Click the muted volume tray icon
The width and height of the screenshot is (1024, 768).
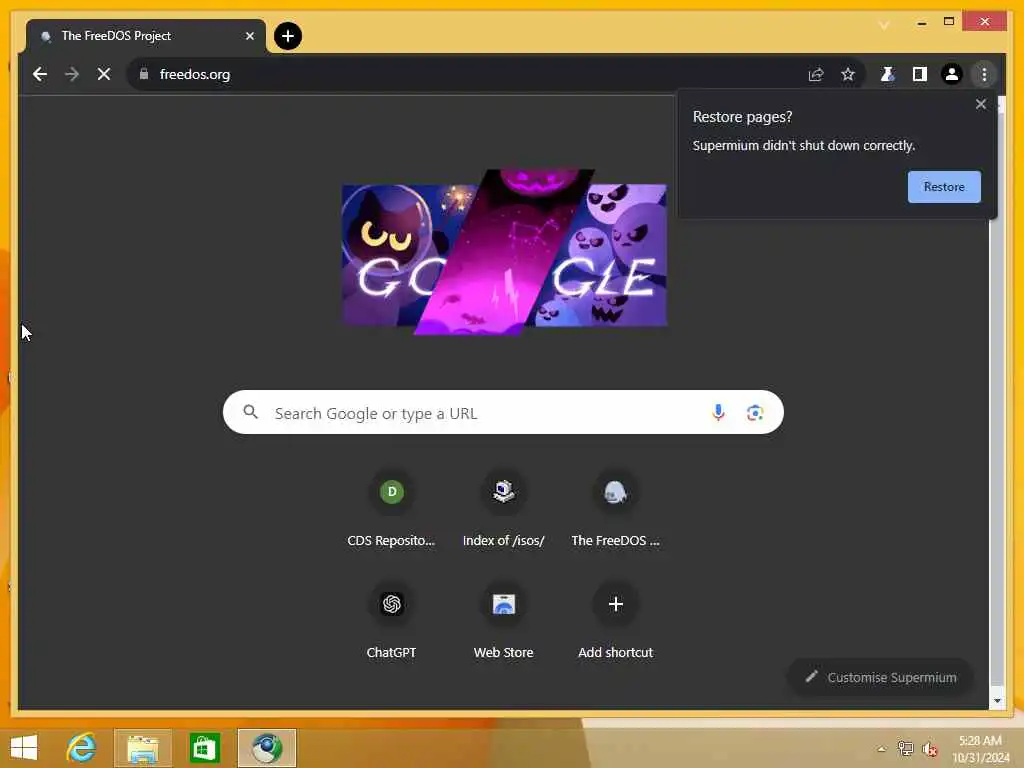(x=930, y=749)
